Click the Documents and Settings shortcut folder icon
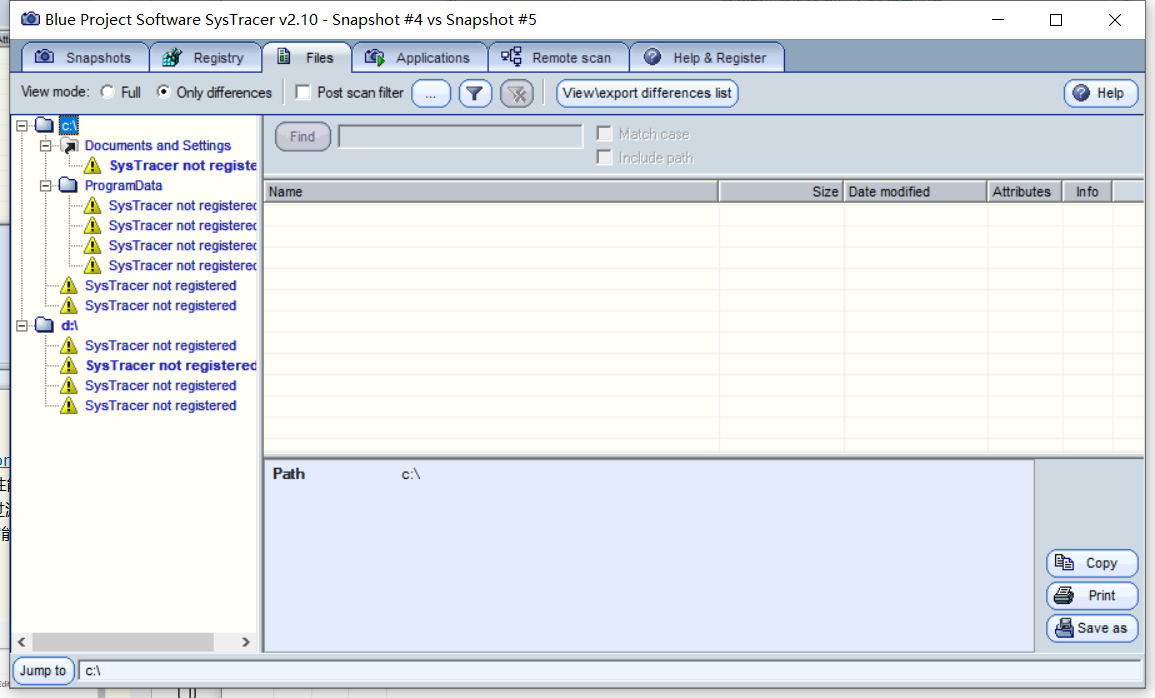 (69, 146)
